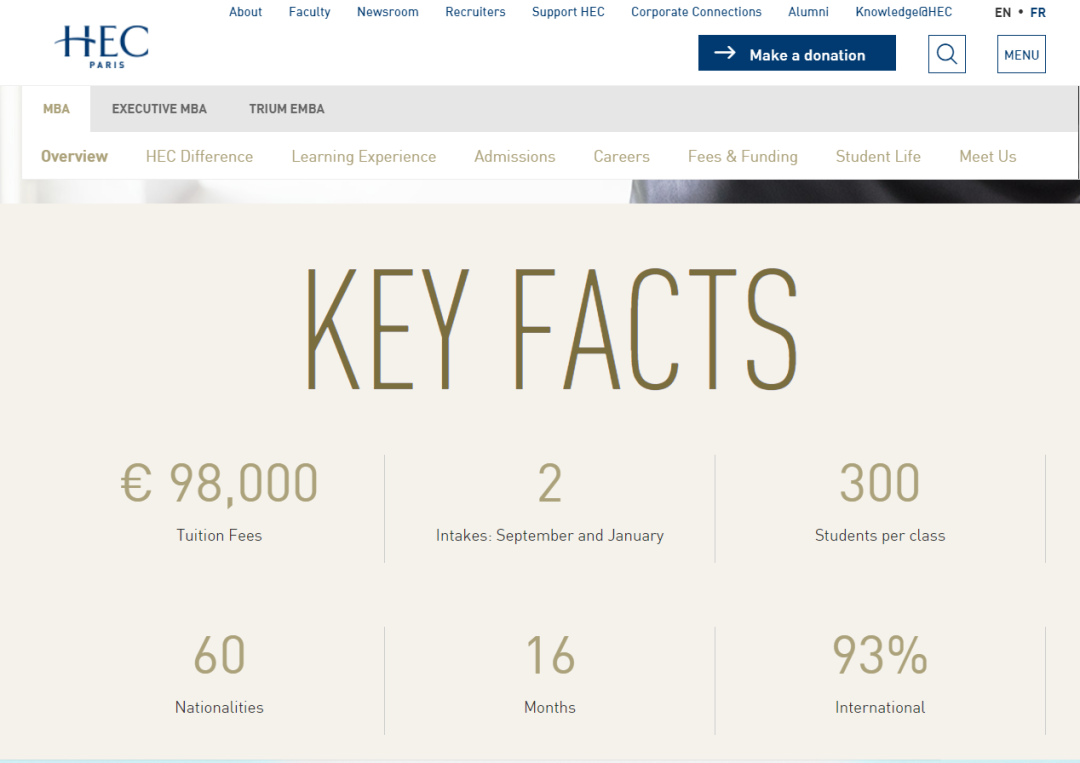Screen dimensions: 1080x763
Task: Open the Careers menu item
Action: (621, 156)
